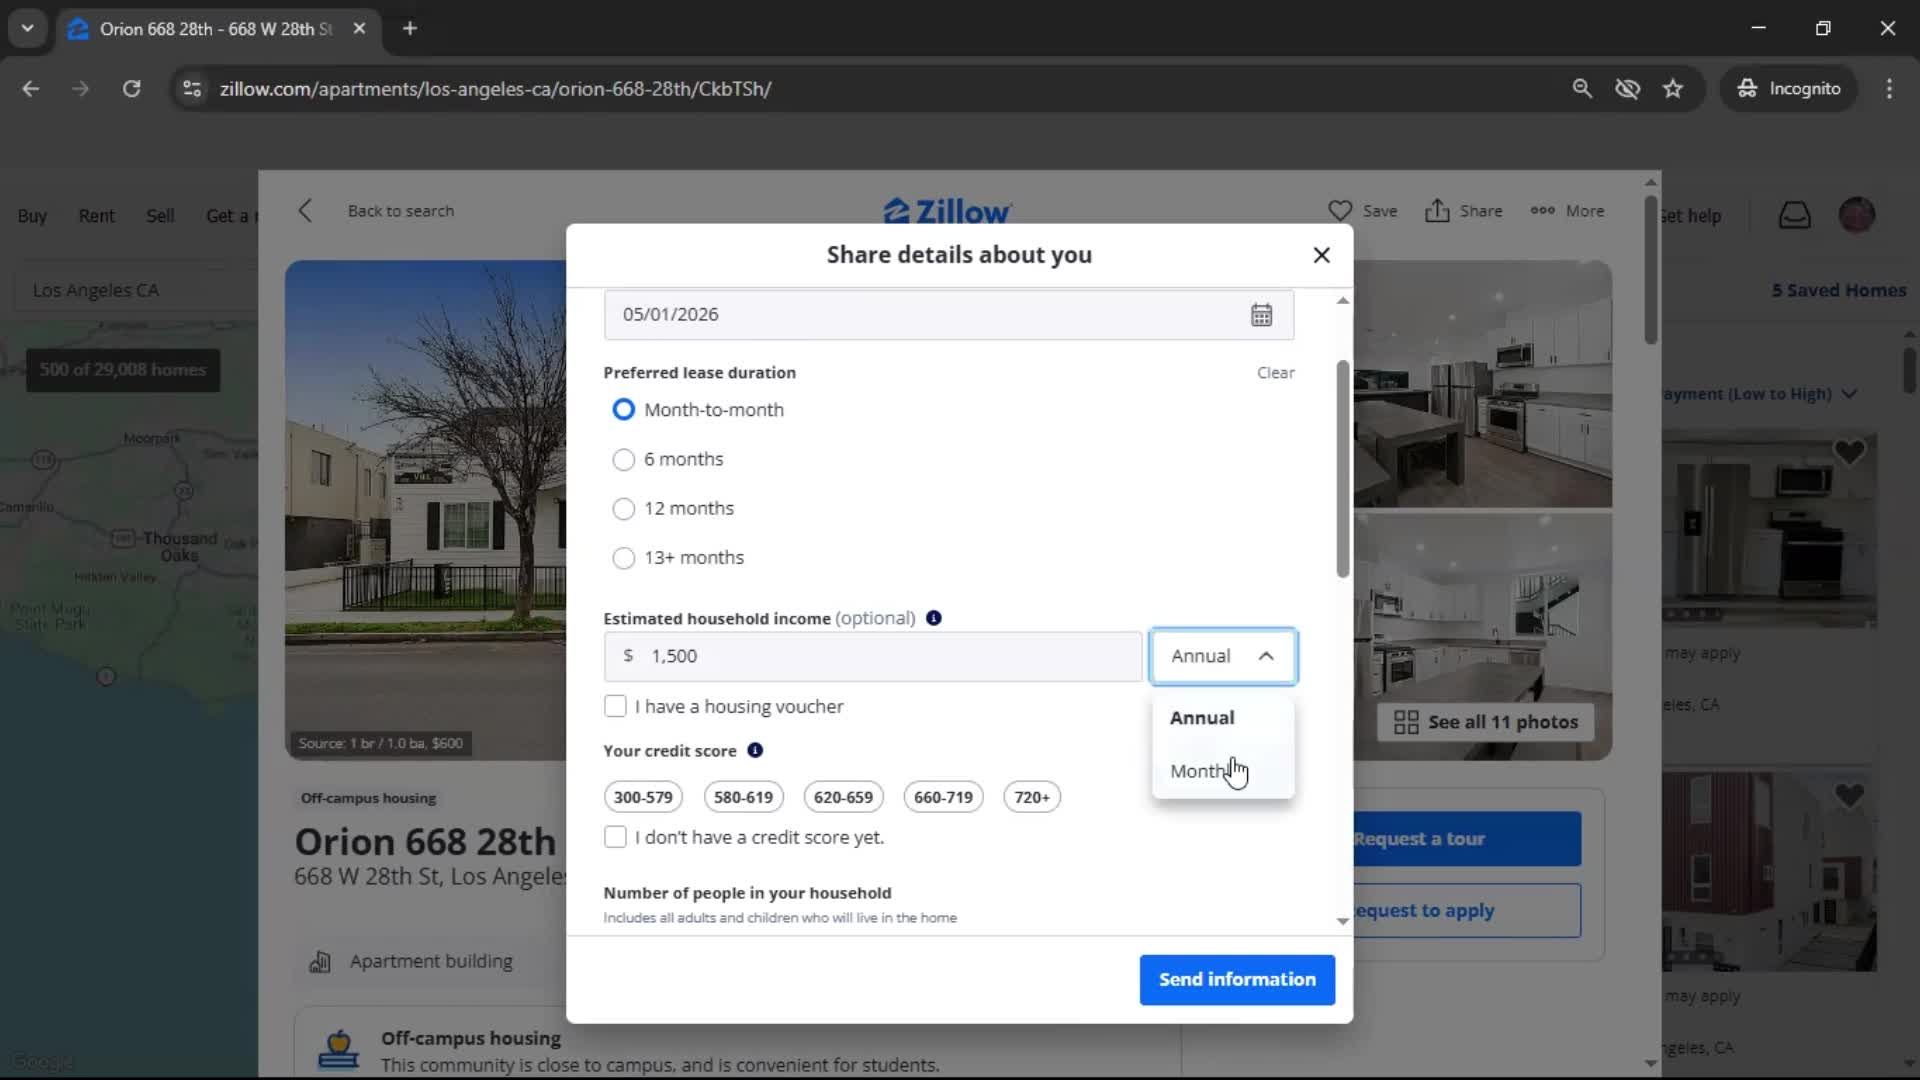This screenshot has height=1080, width=1920.
Task: Select 13+ months lease option
Action: pos(623,558)
